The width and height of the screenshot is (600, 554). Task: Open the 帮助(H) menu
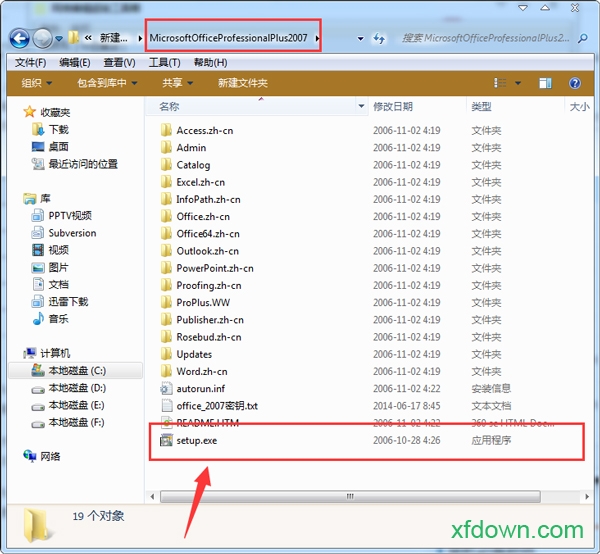210,62
